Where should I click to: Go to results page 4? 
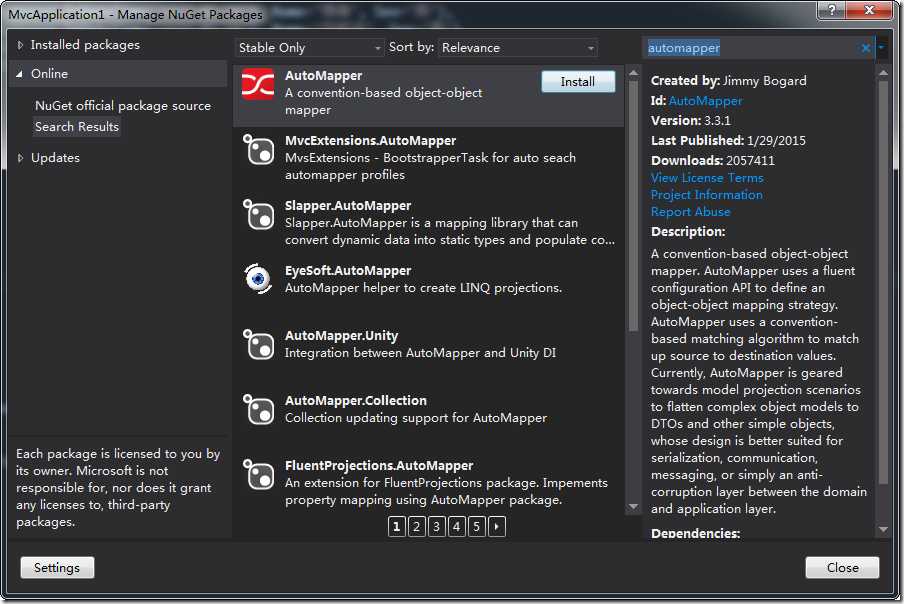pyautogui.click(x=457, y=526)
